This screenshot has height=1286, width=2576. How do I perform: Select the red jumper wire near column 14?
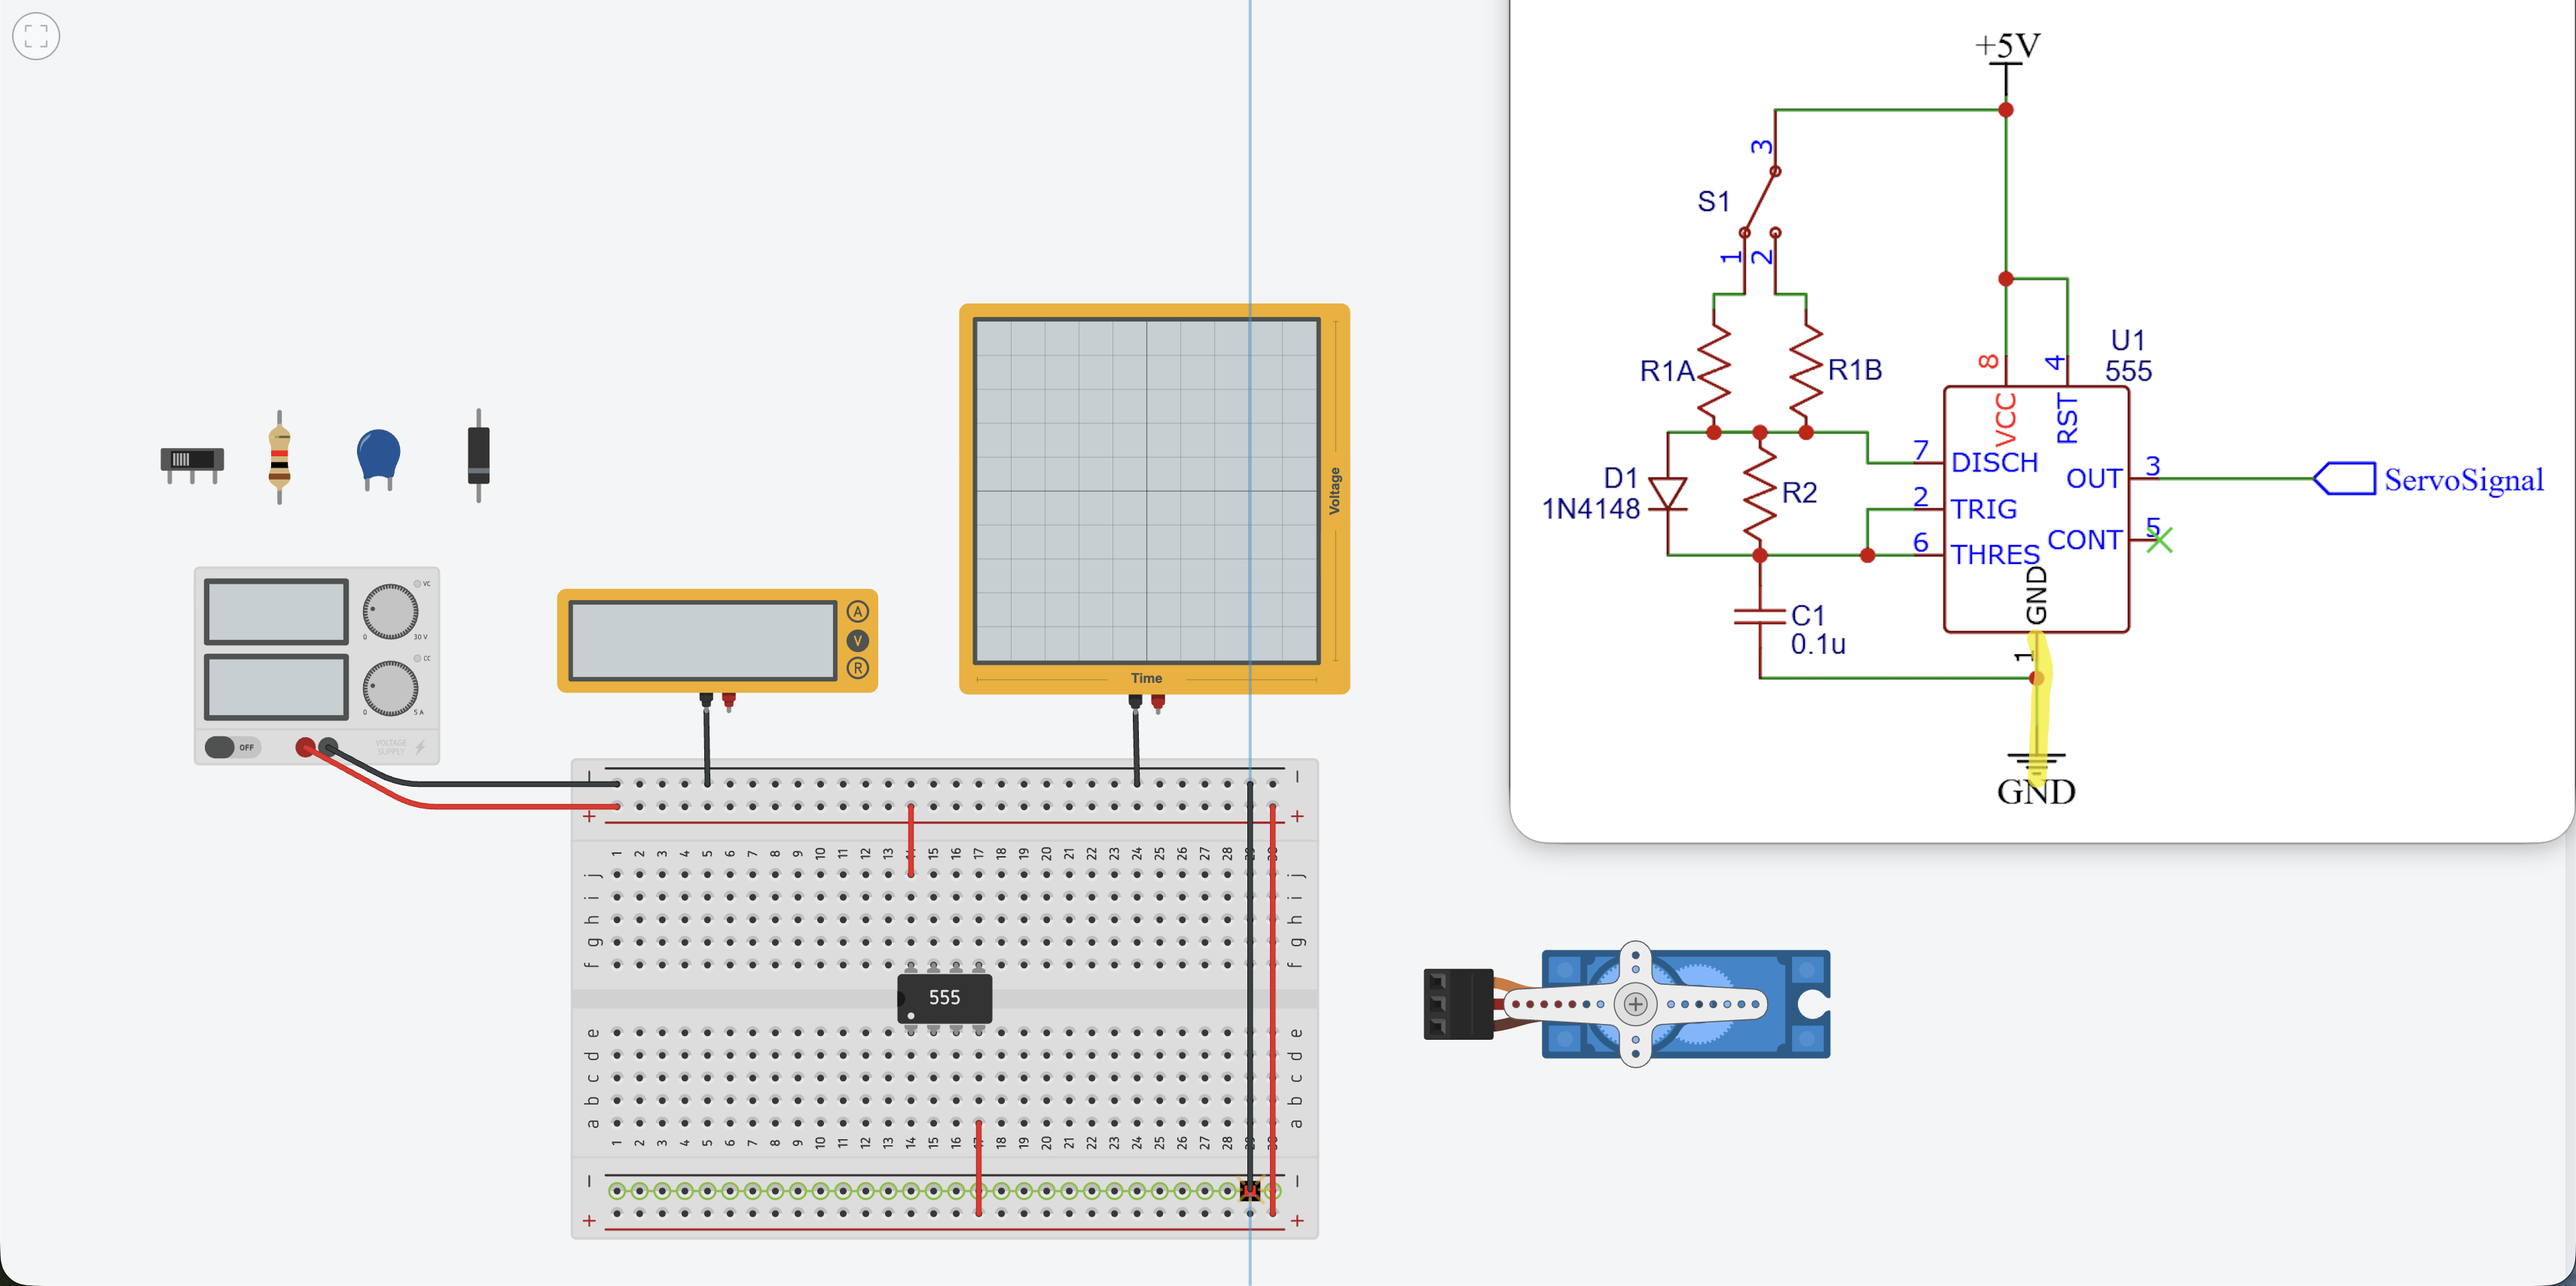pyautogui.click(x=911, y=840)
